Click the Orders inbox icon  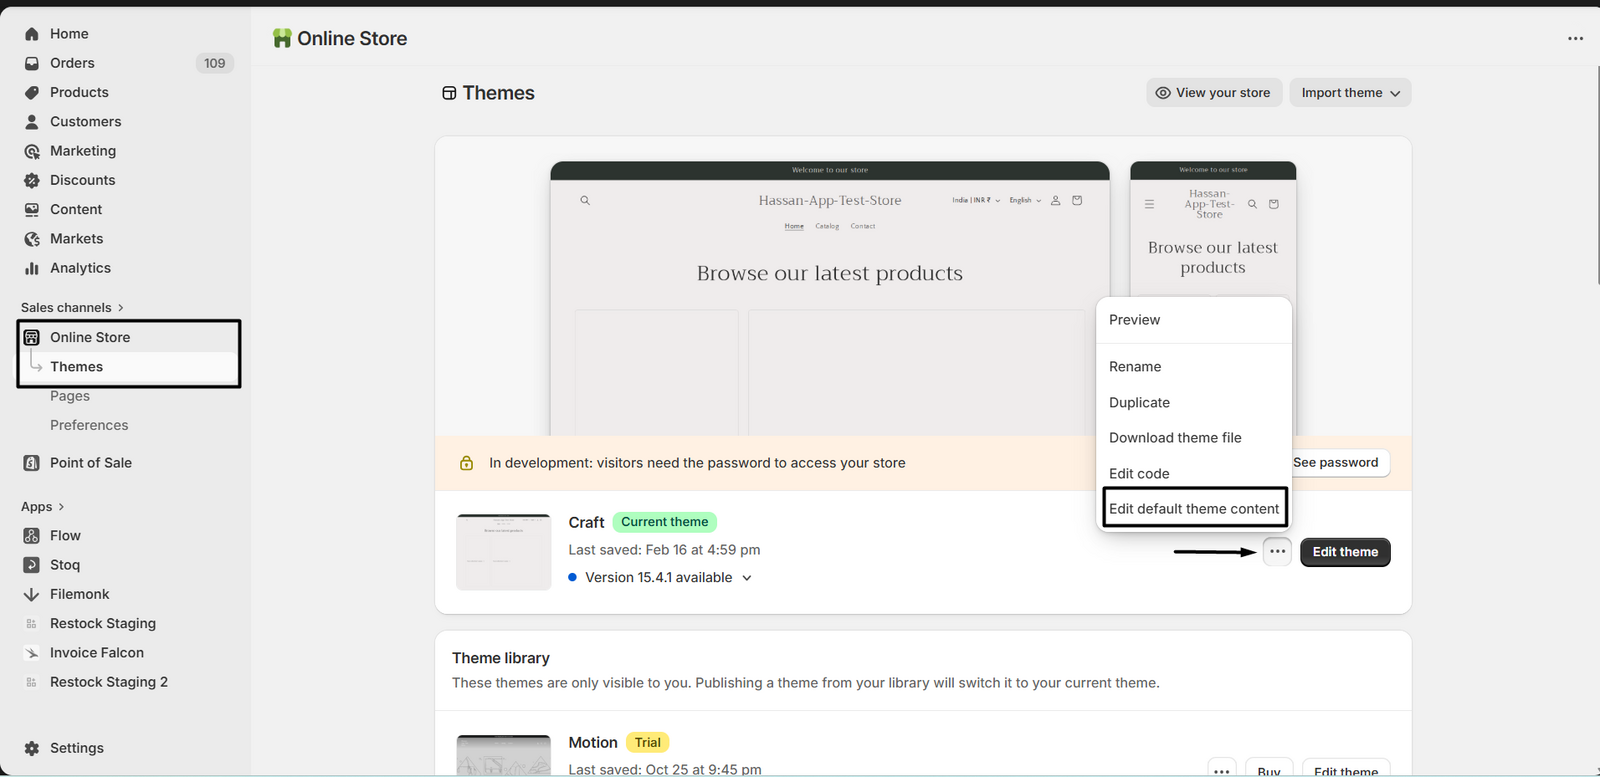point(32,63)
